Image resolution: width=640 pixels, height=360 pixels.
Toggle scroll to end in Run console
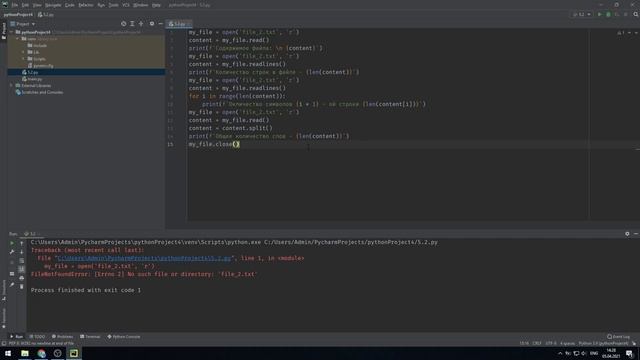pyautogui.click(x=22, y=269)
